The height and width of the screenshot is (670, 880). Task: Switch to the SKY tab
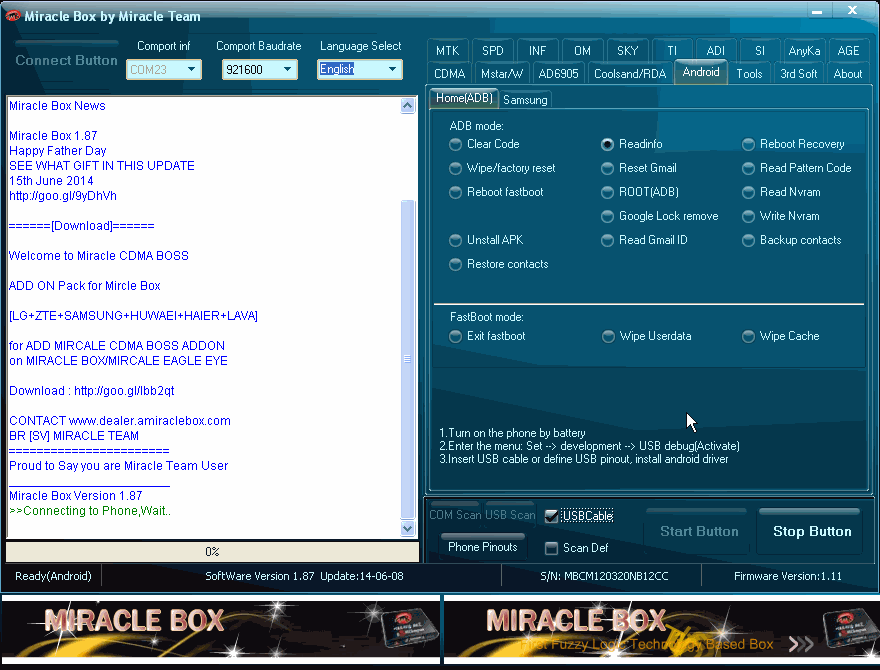click(x=627, y=51)
